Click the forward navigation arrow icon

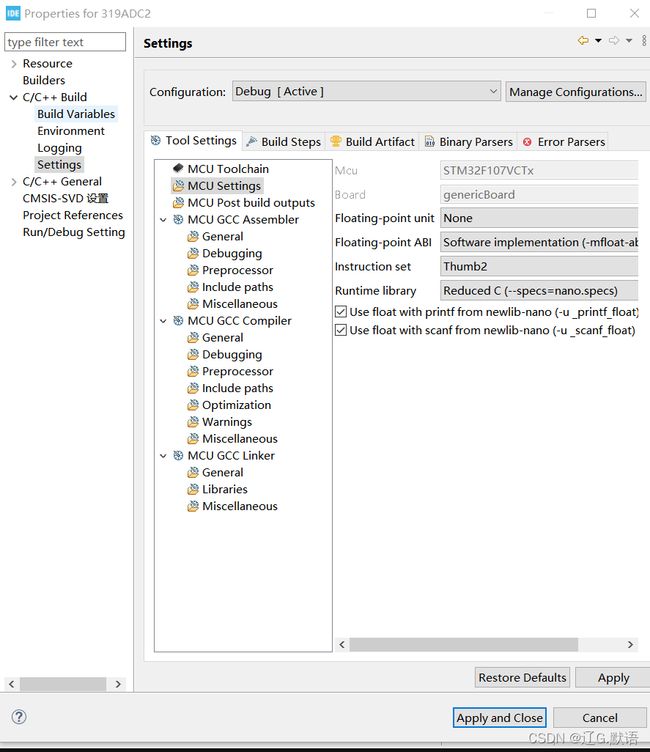614,40
